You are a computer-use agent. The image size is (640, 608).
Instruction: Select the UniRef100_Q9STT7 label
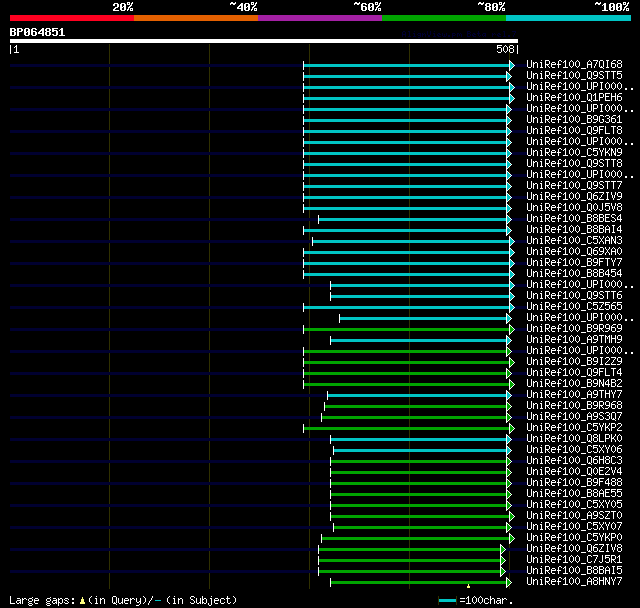coord(574,186)
